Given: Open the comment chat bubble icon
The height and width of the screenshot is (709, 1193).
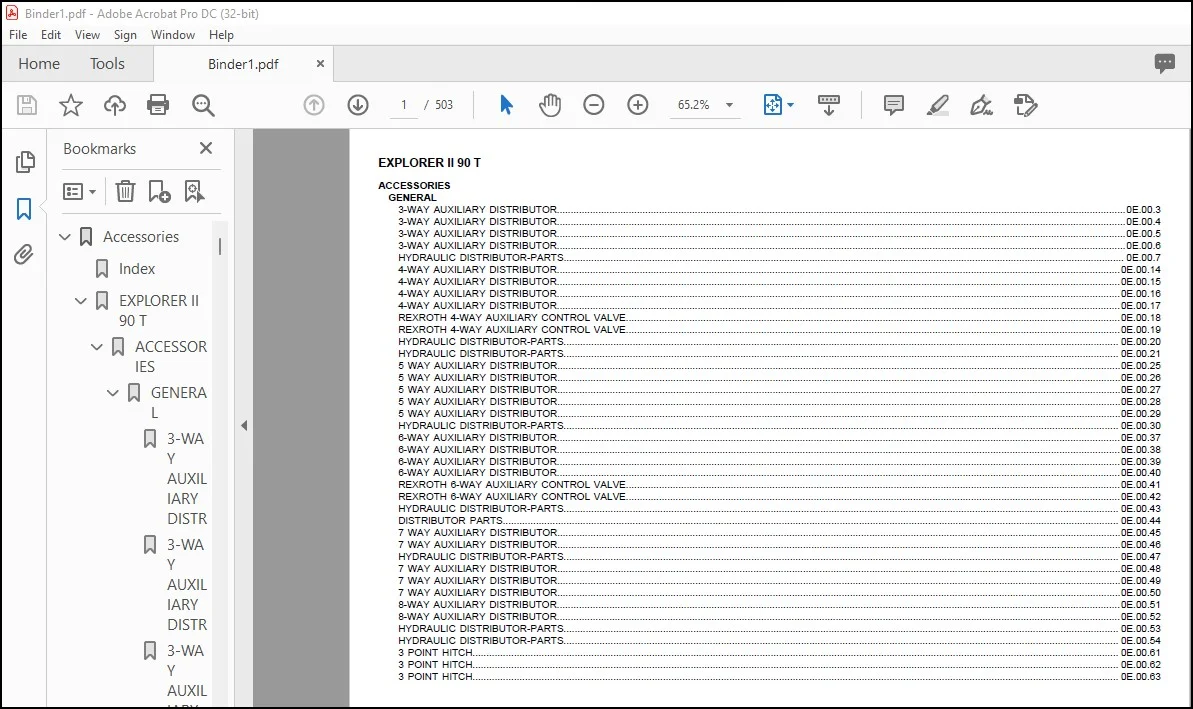Looking at the screenshot, I should pos(1164,63).
